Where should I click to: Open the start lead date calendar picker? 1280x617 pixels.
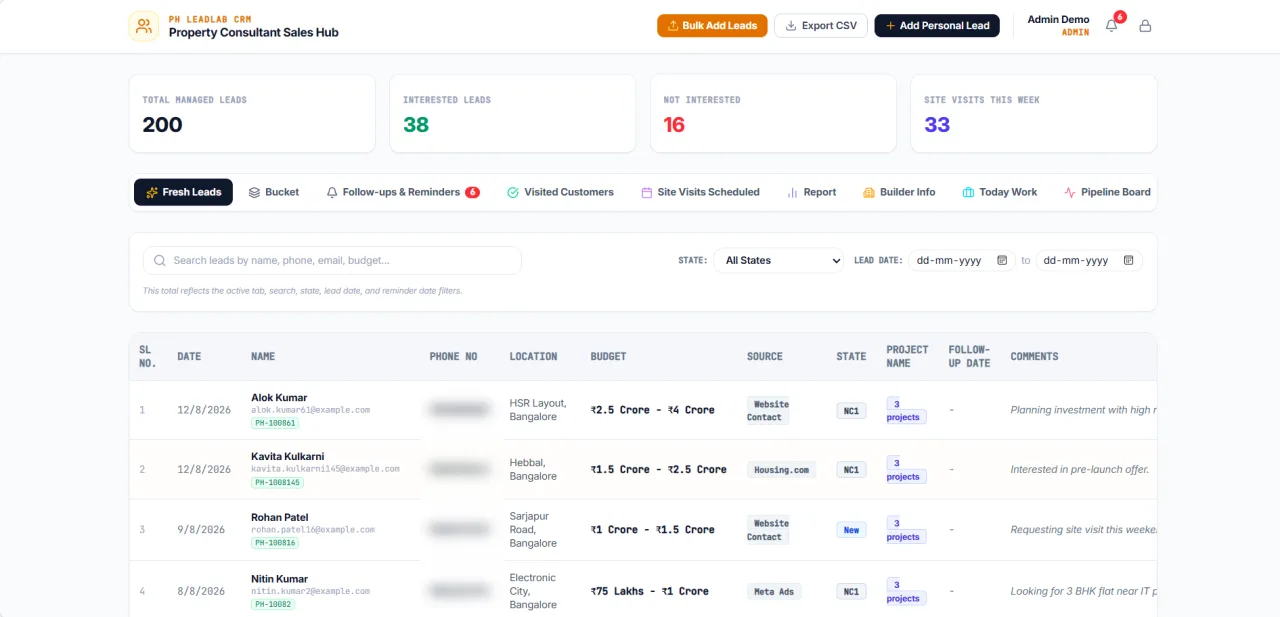tap(1002, 260)
